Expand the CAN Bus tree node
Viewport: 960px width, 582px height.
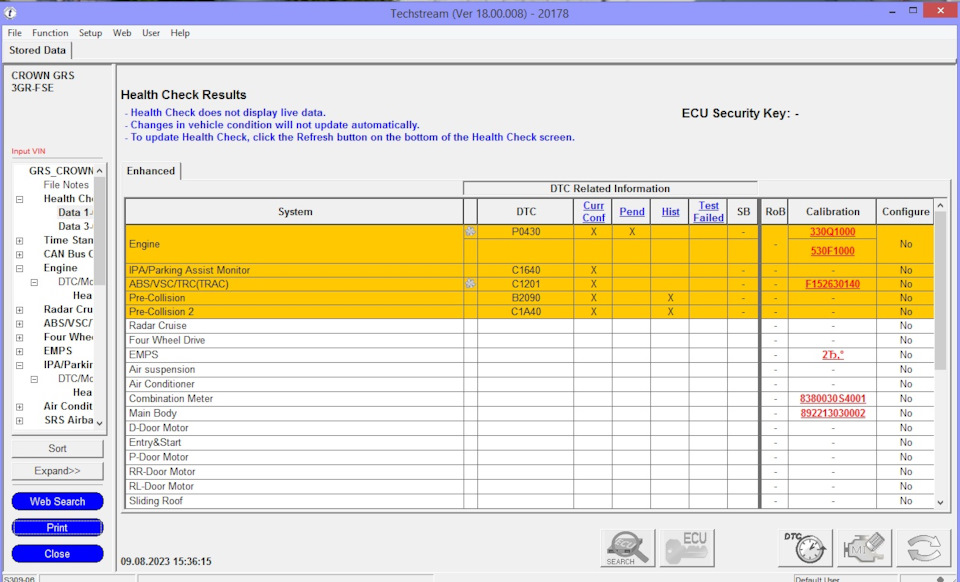(x=20, y=254)
